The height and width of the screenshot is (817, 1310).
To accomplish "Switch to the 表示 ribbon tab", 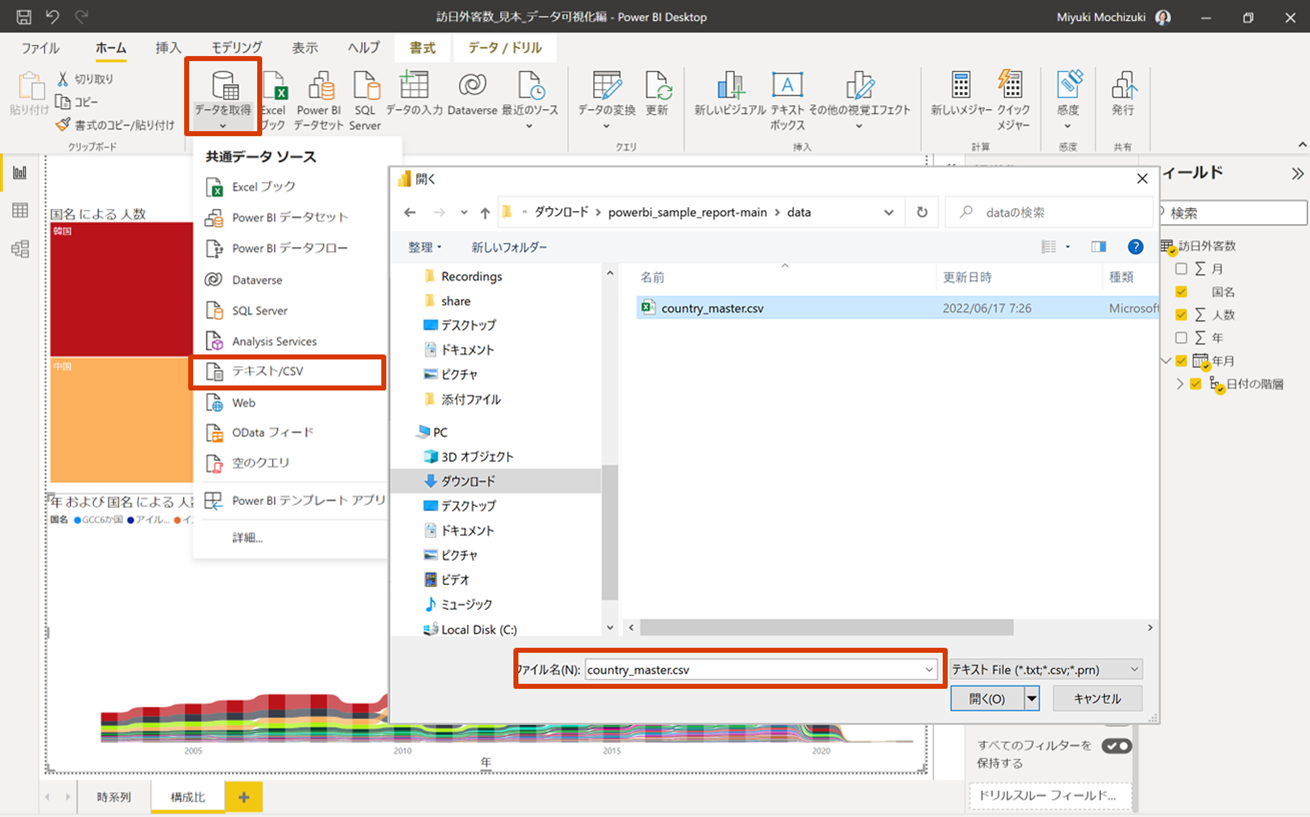I will pyautogui.click(x=305, y=48).
